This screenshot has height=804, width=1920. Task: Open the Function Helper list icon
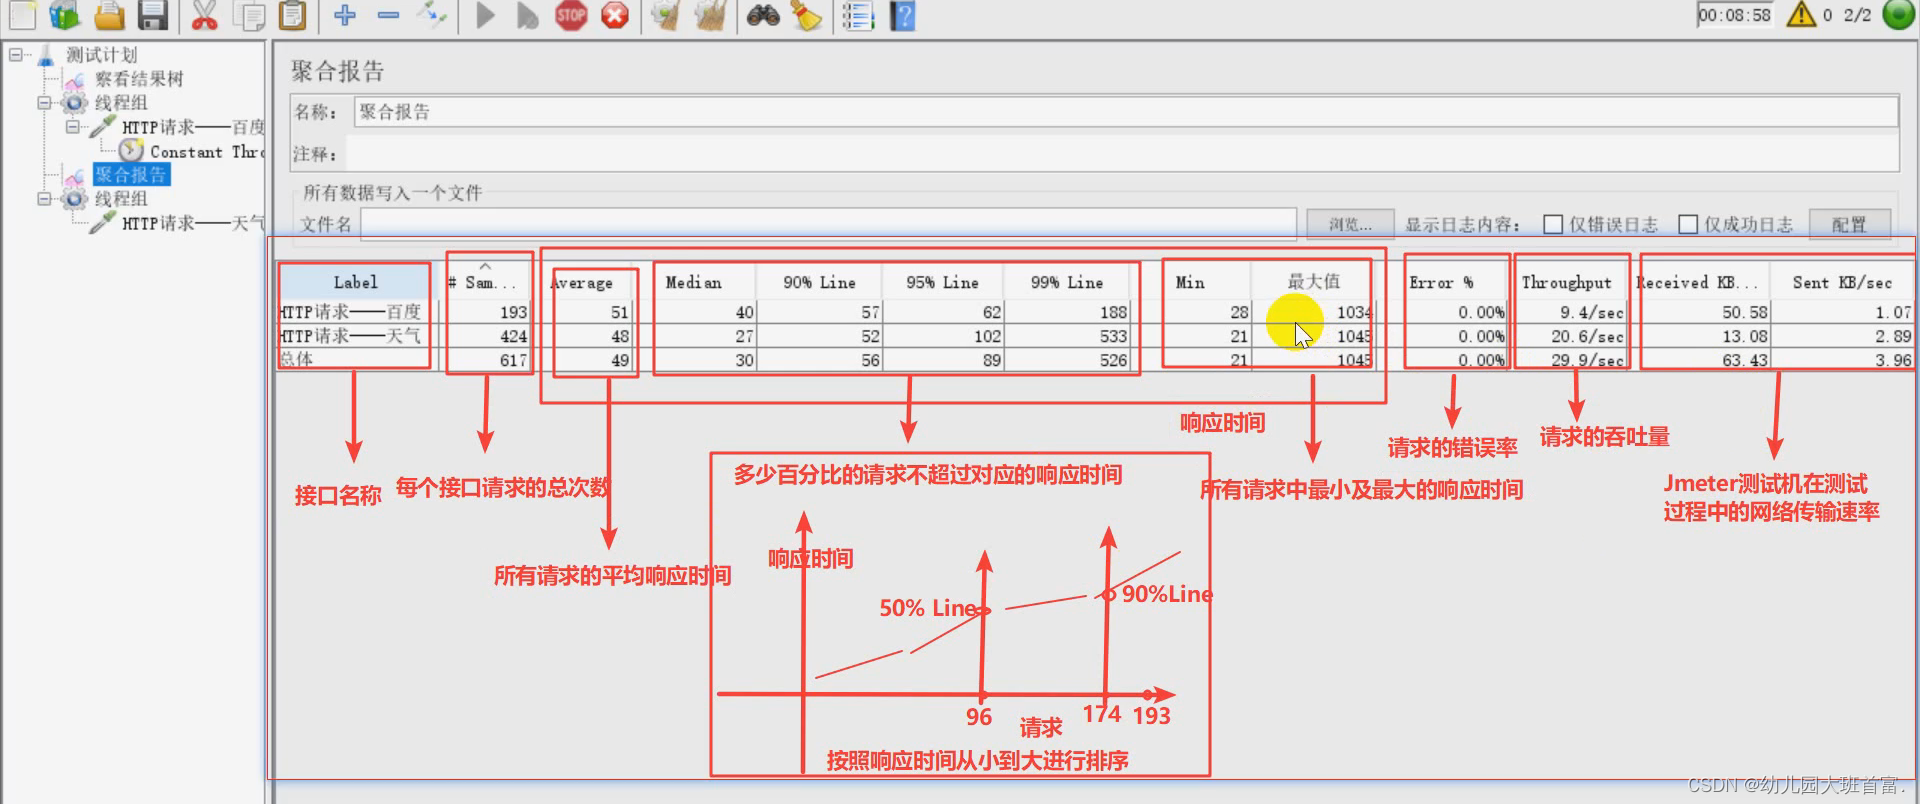coord(858,14)
